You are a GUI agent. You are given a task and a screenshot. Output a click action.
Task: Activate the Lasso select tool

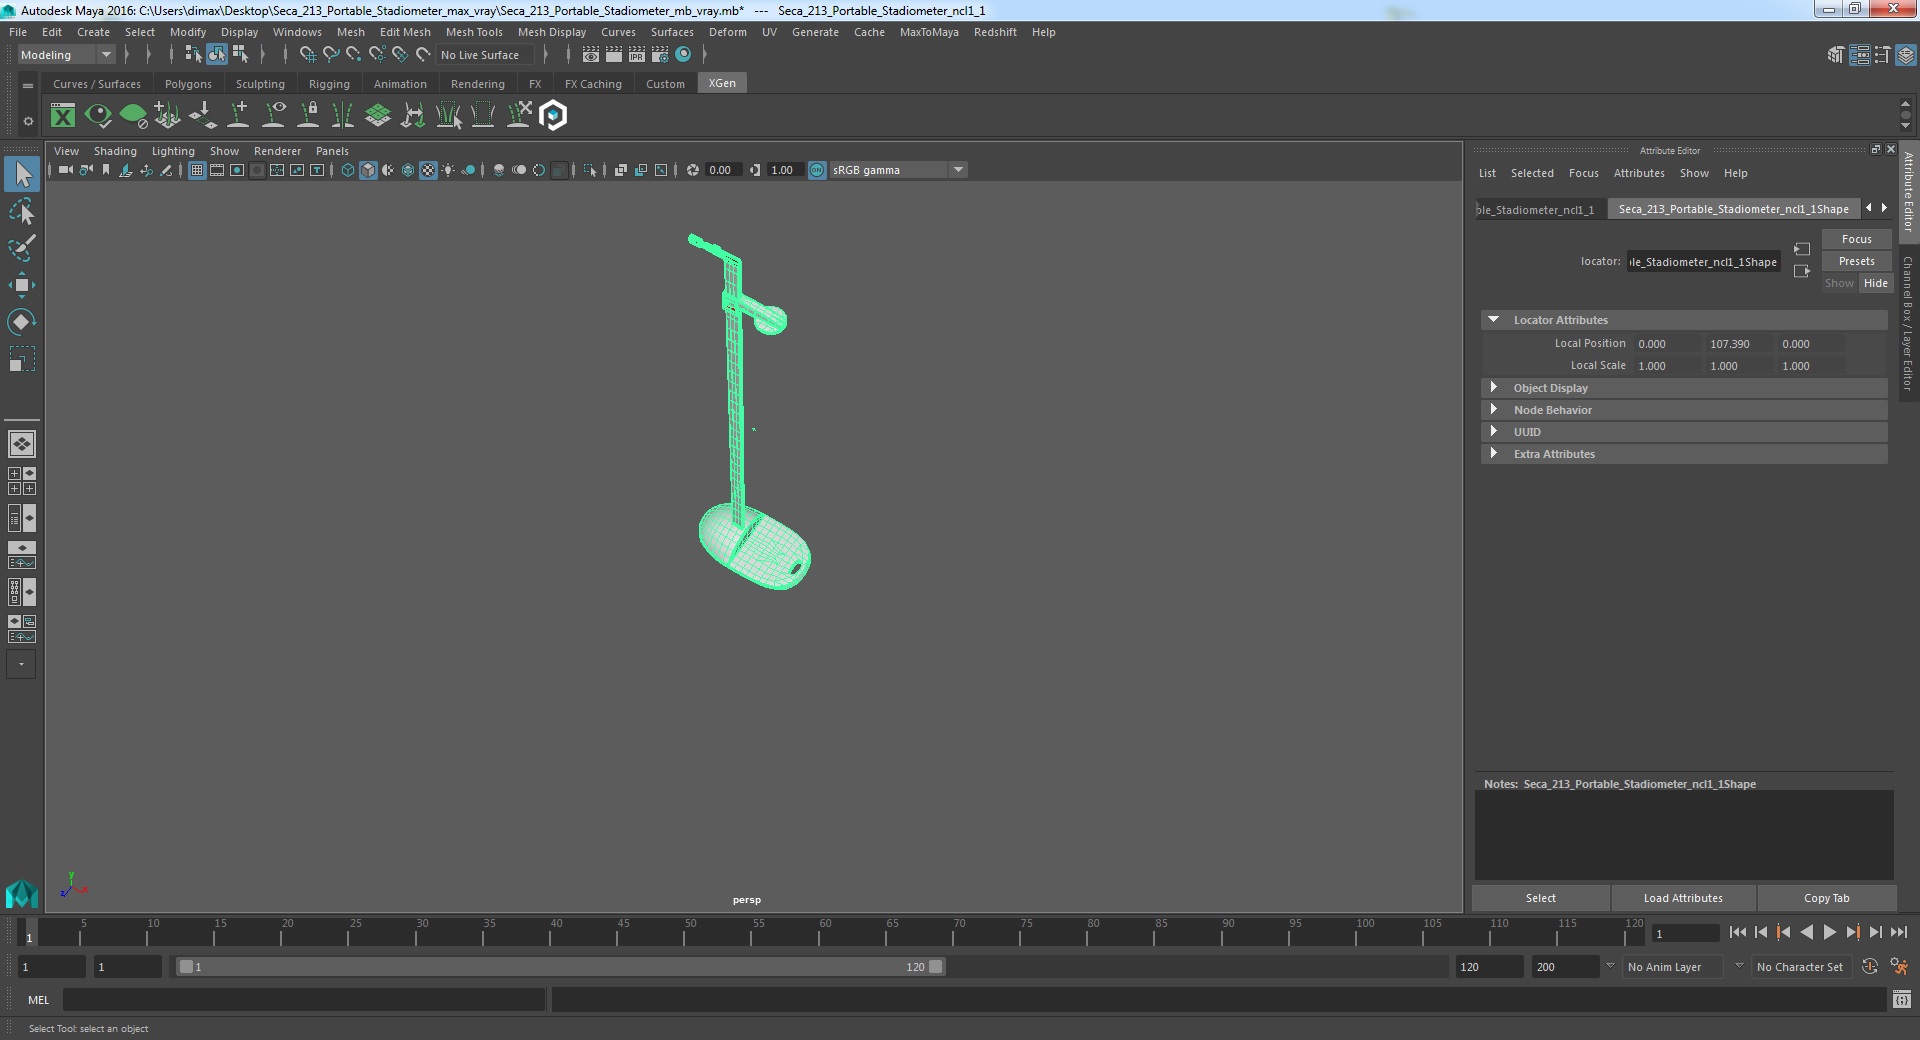22,212
